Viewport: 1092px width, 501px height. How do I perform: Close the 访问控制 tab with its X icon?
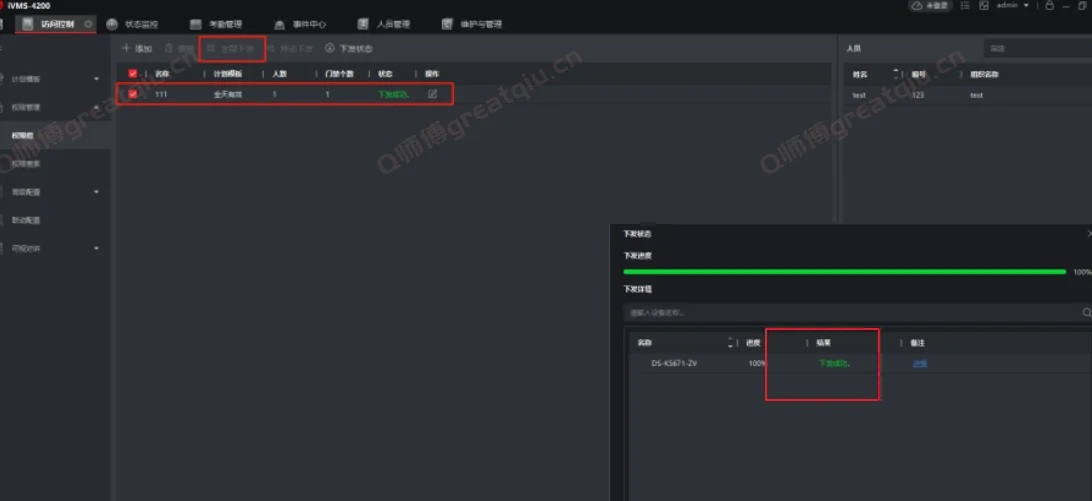tap(89, 24)
